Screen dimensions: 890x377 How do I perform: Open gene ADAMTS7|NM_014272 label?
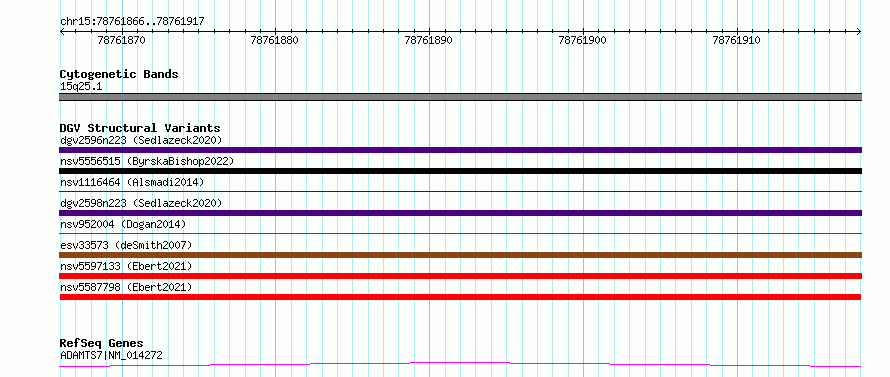(x=111, y=355)
